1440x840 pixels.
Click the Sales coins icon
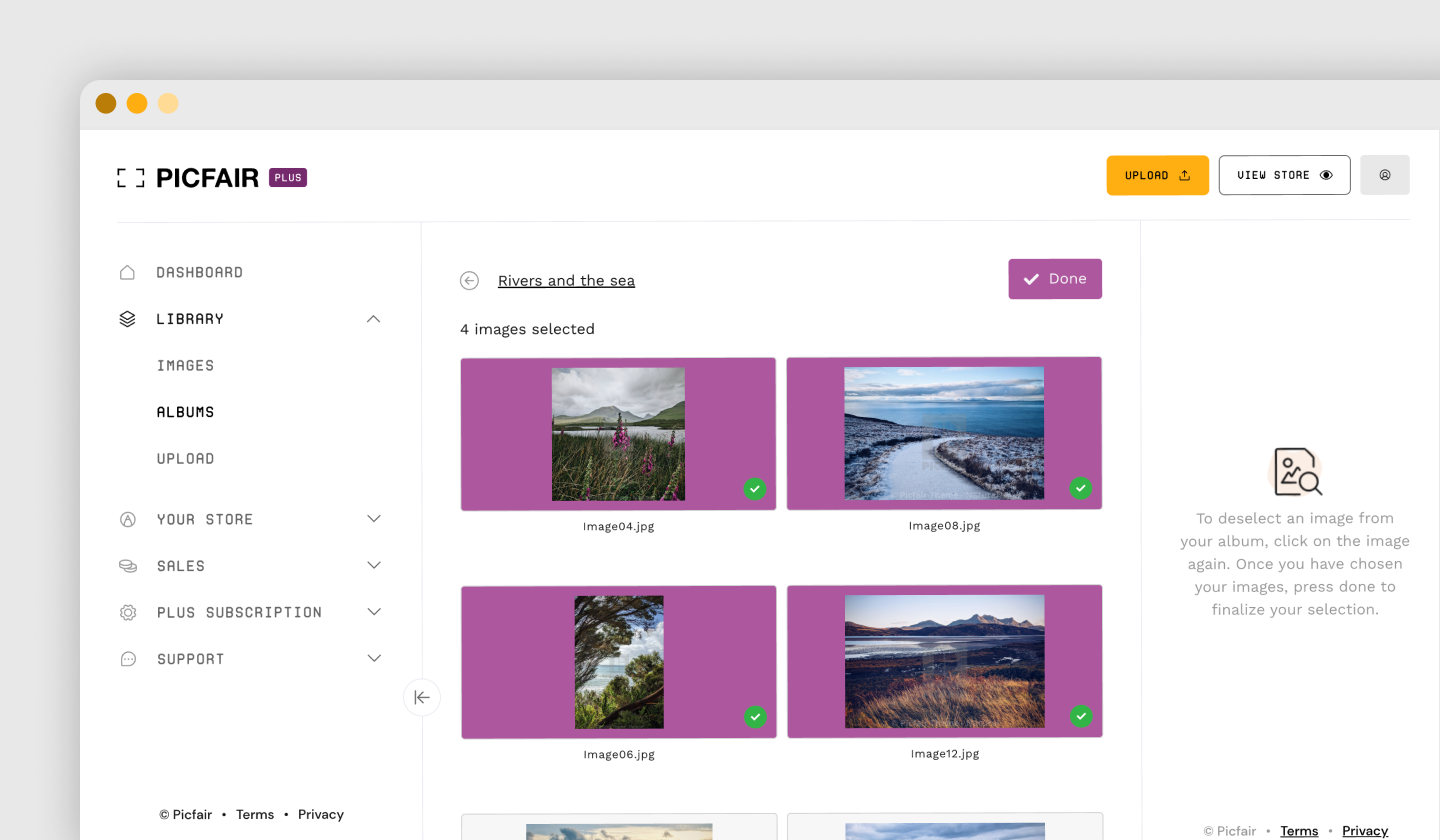coord(127,566)
